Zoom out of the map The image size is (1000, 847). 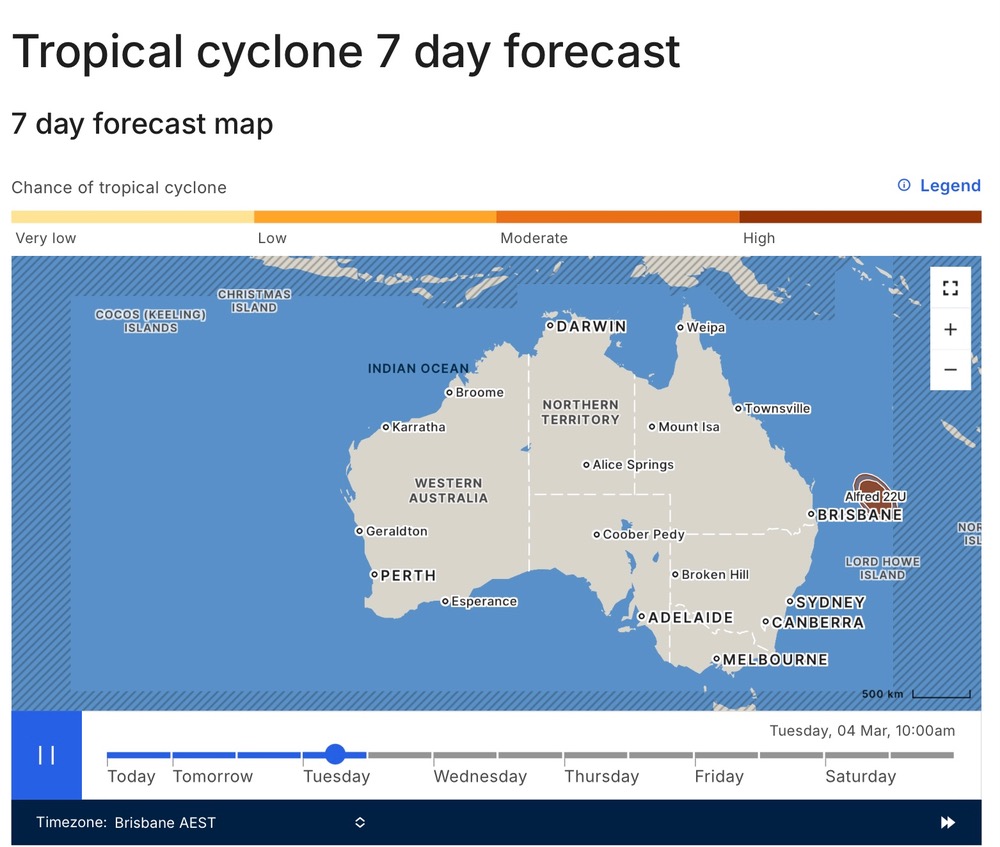(950, 370)
